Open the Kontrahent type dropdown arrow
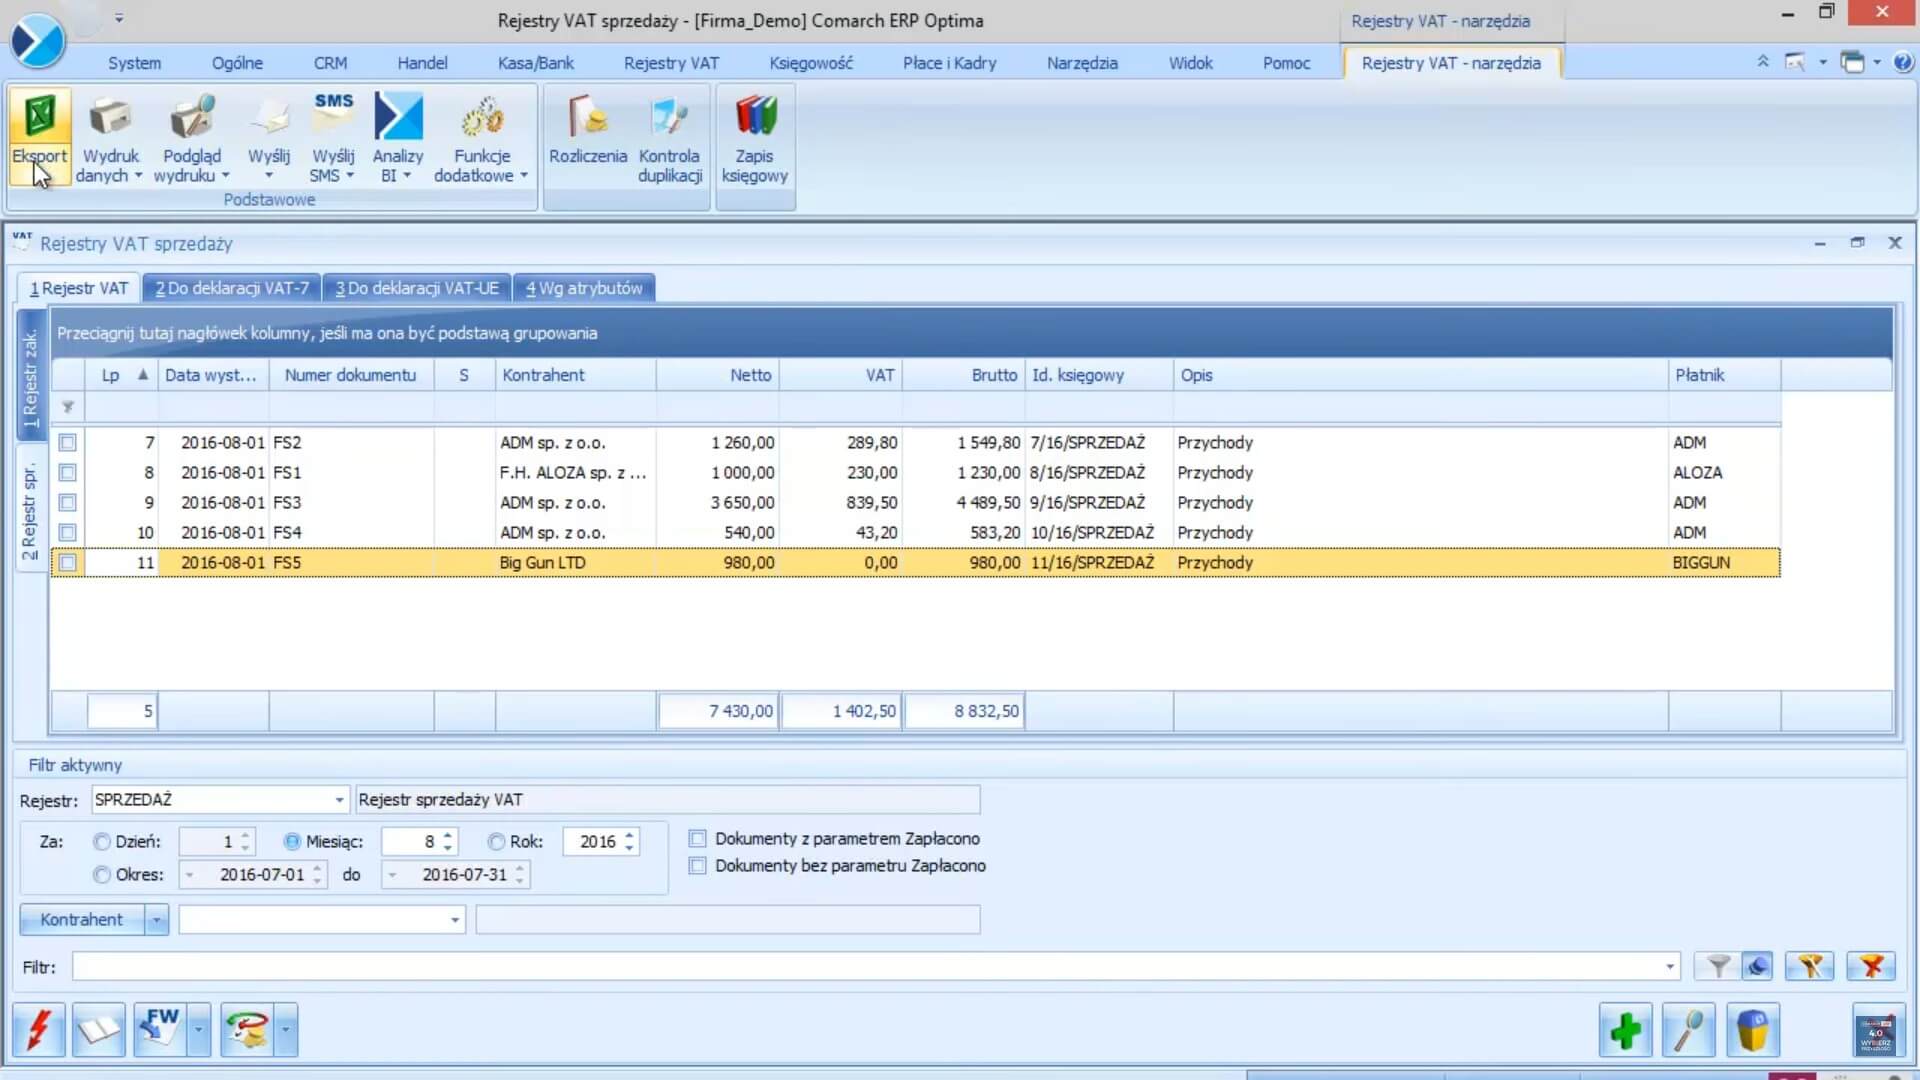Viewport: 1920px width, 1080px height. click(156, 919)
